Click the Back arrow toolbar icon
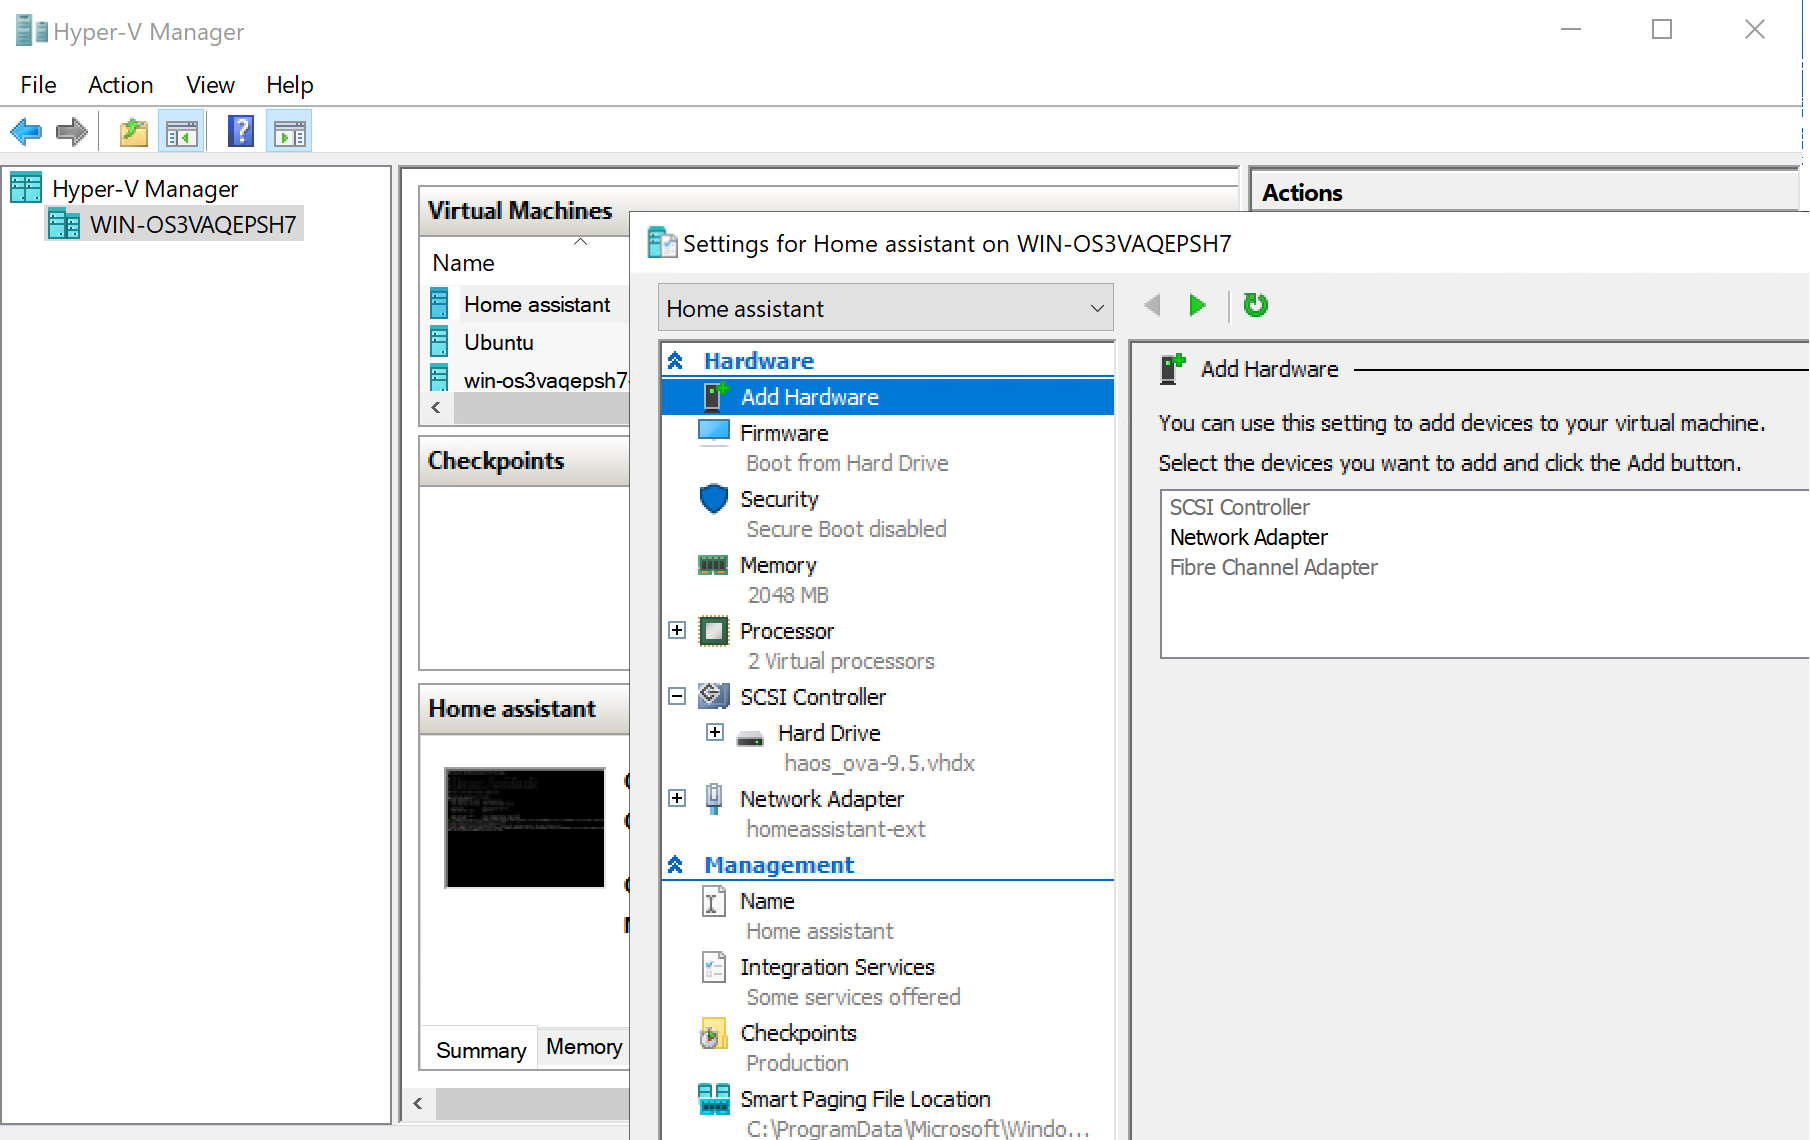The image size is (1810, 1140). click(x=25, y=132)
